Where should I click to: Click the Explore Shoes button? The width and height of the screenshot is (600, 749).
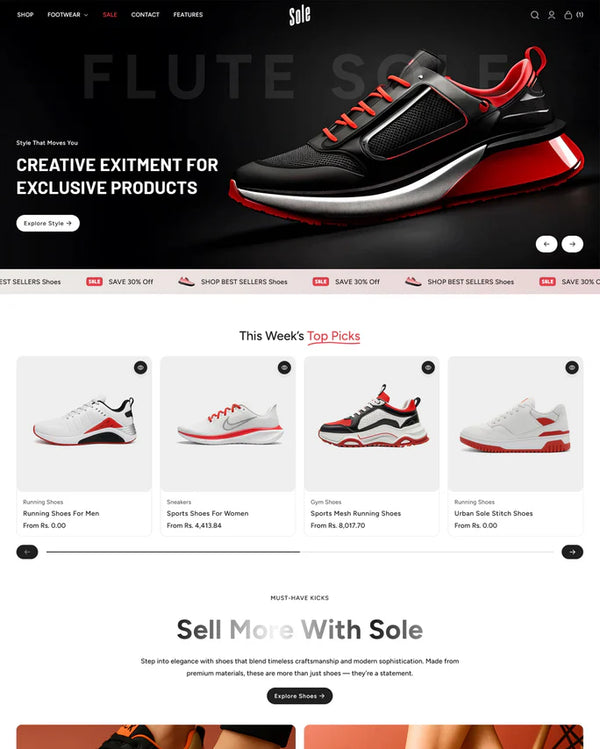point(300,696)
